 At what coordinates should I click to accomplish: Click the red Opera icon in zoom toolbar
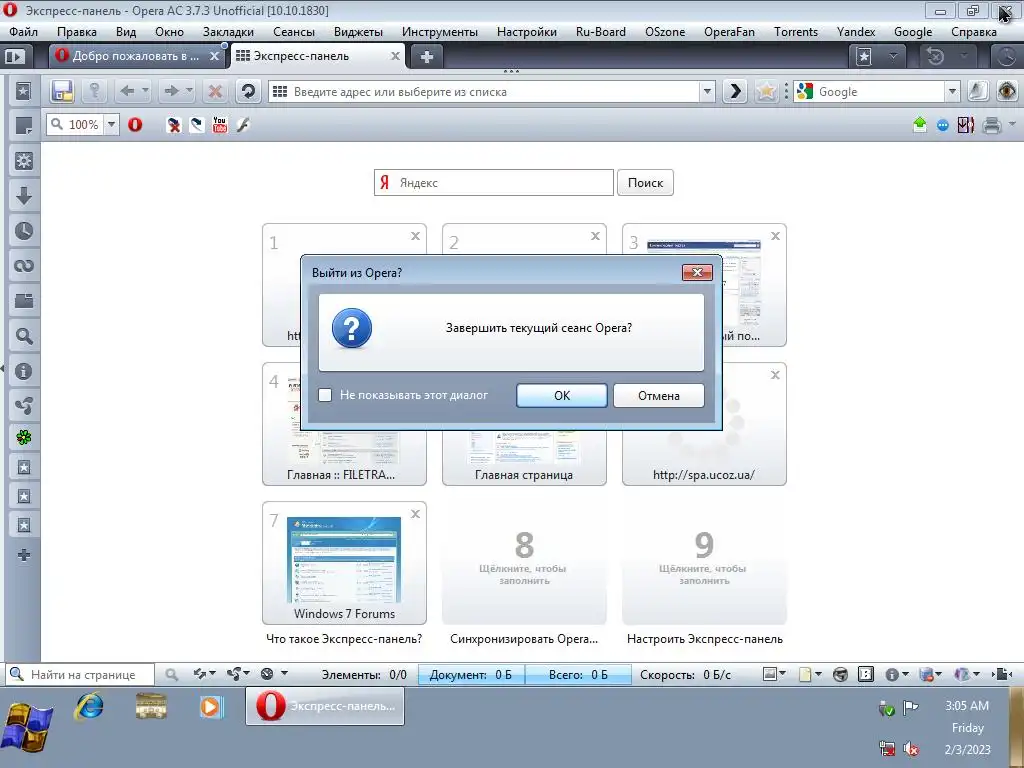tap(135, 125)
